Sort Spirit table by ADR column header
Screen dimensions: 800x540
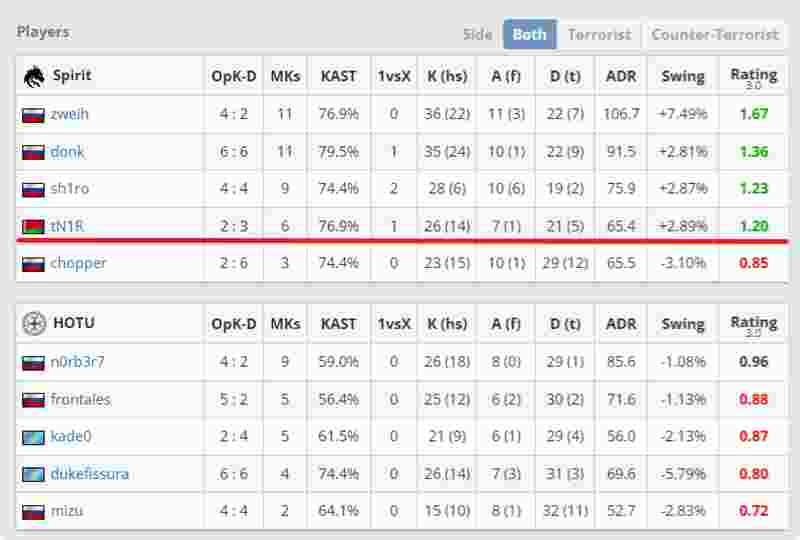(x=621, y=76)
